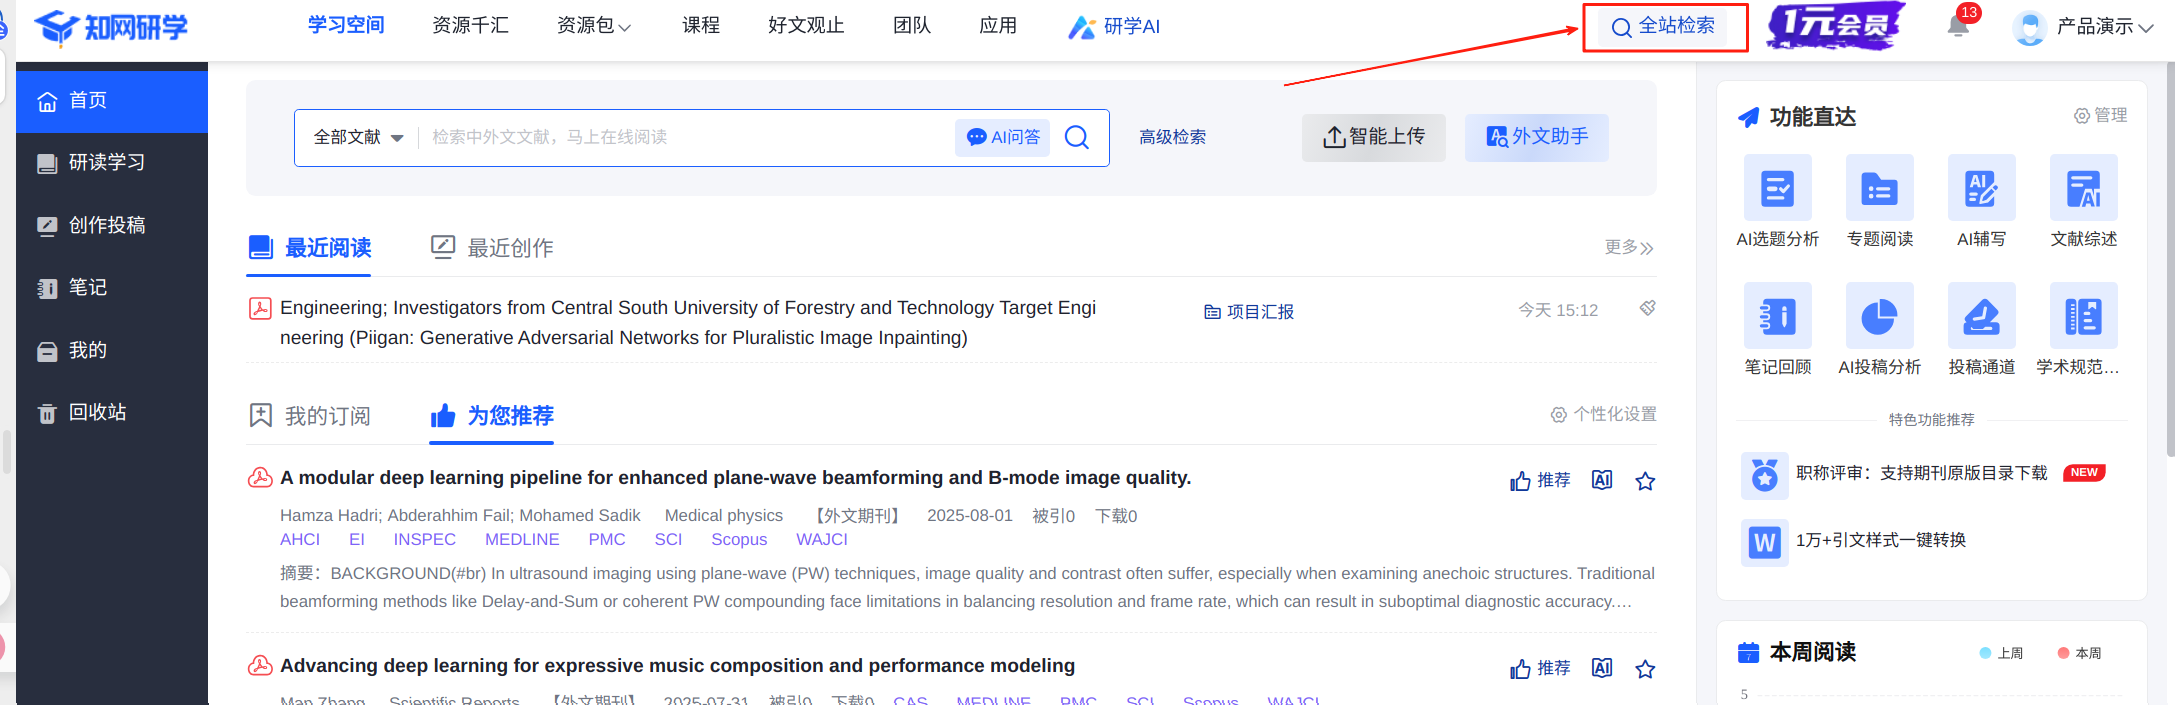Open AI reading for first recommended article
This screenshot has width=2175, height=705.
[1602, 480]
